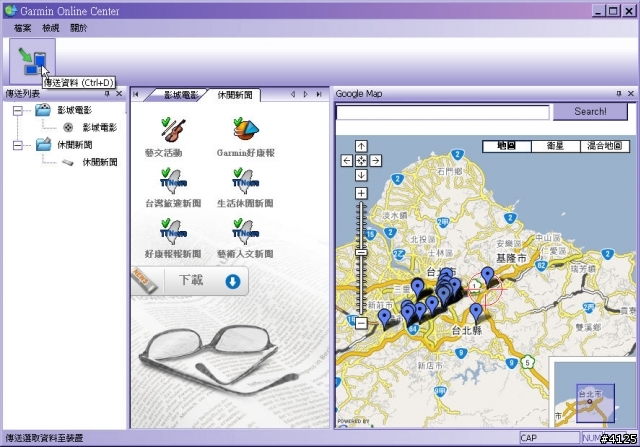Screen dimensions: 640x447
Task: Pan the map up
Action: pos(361,146)
